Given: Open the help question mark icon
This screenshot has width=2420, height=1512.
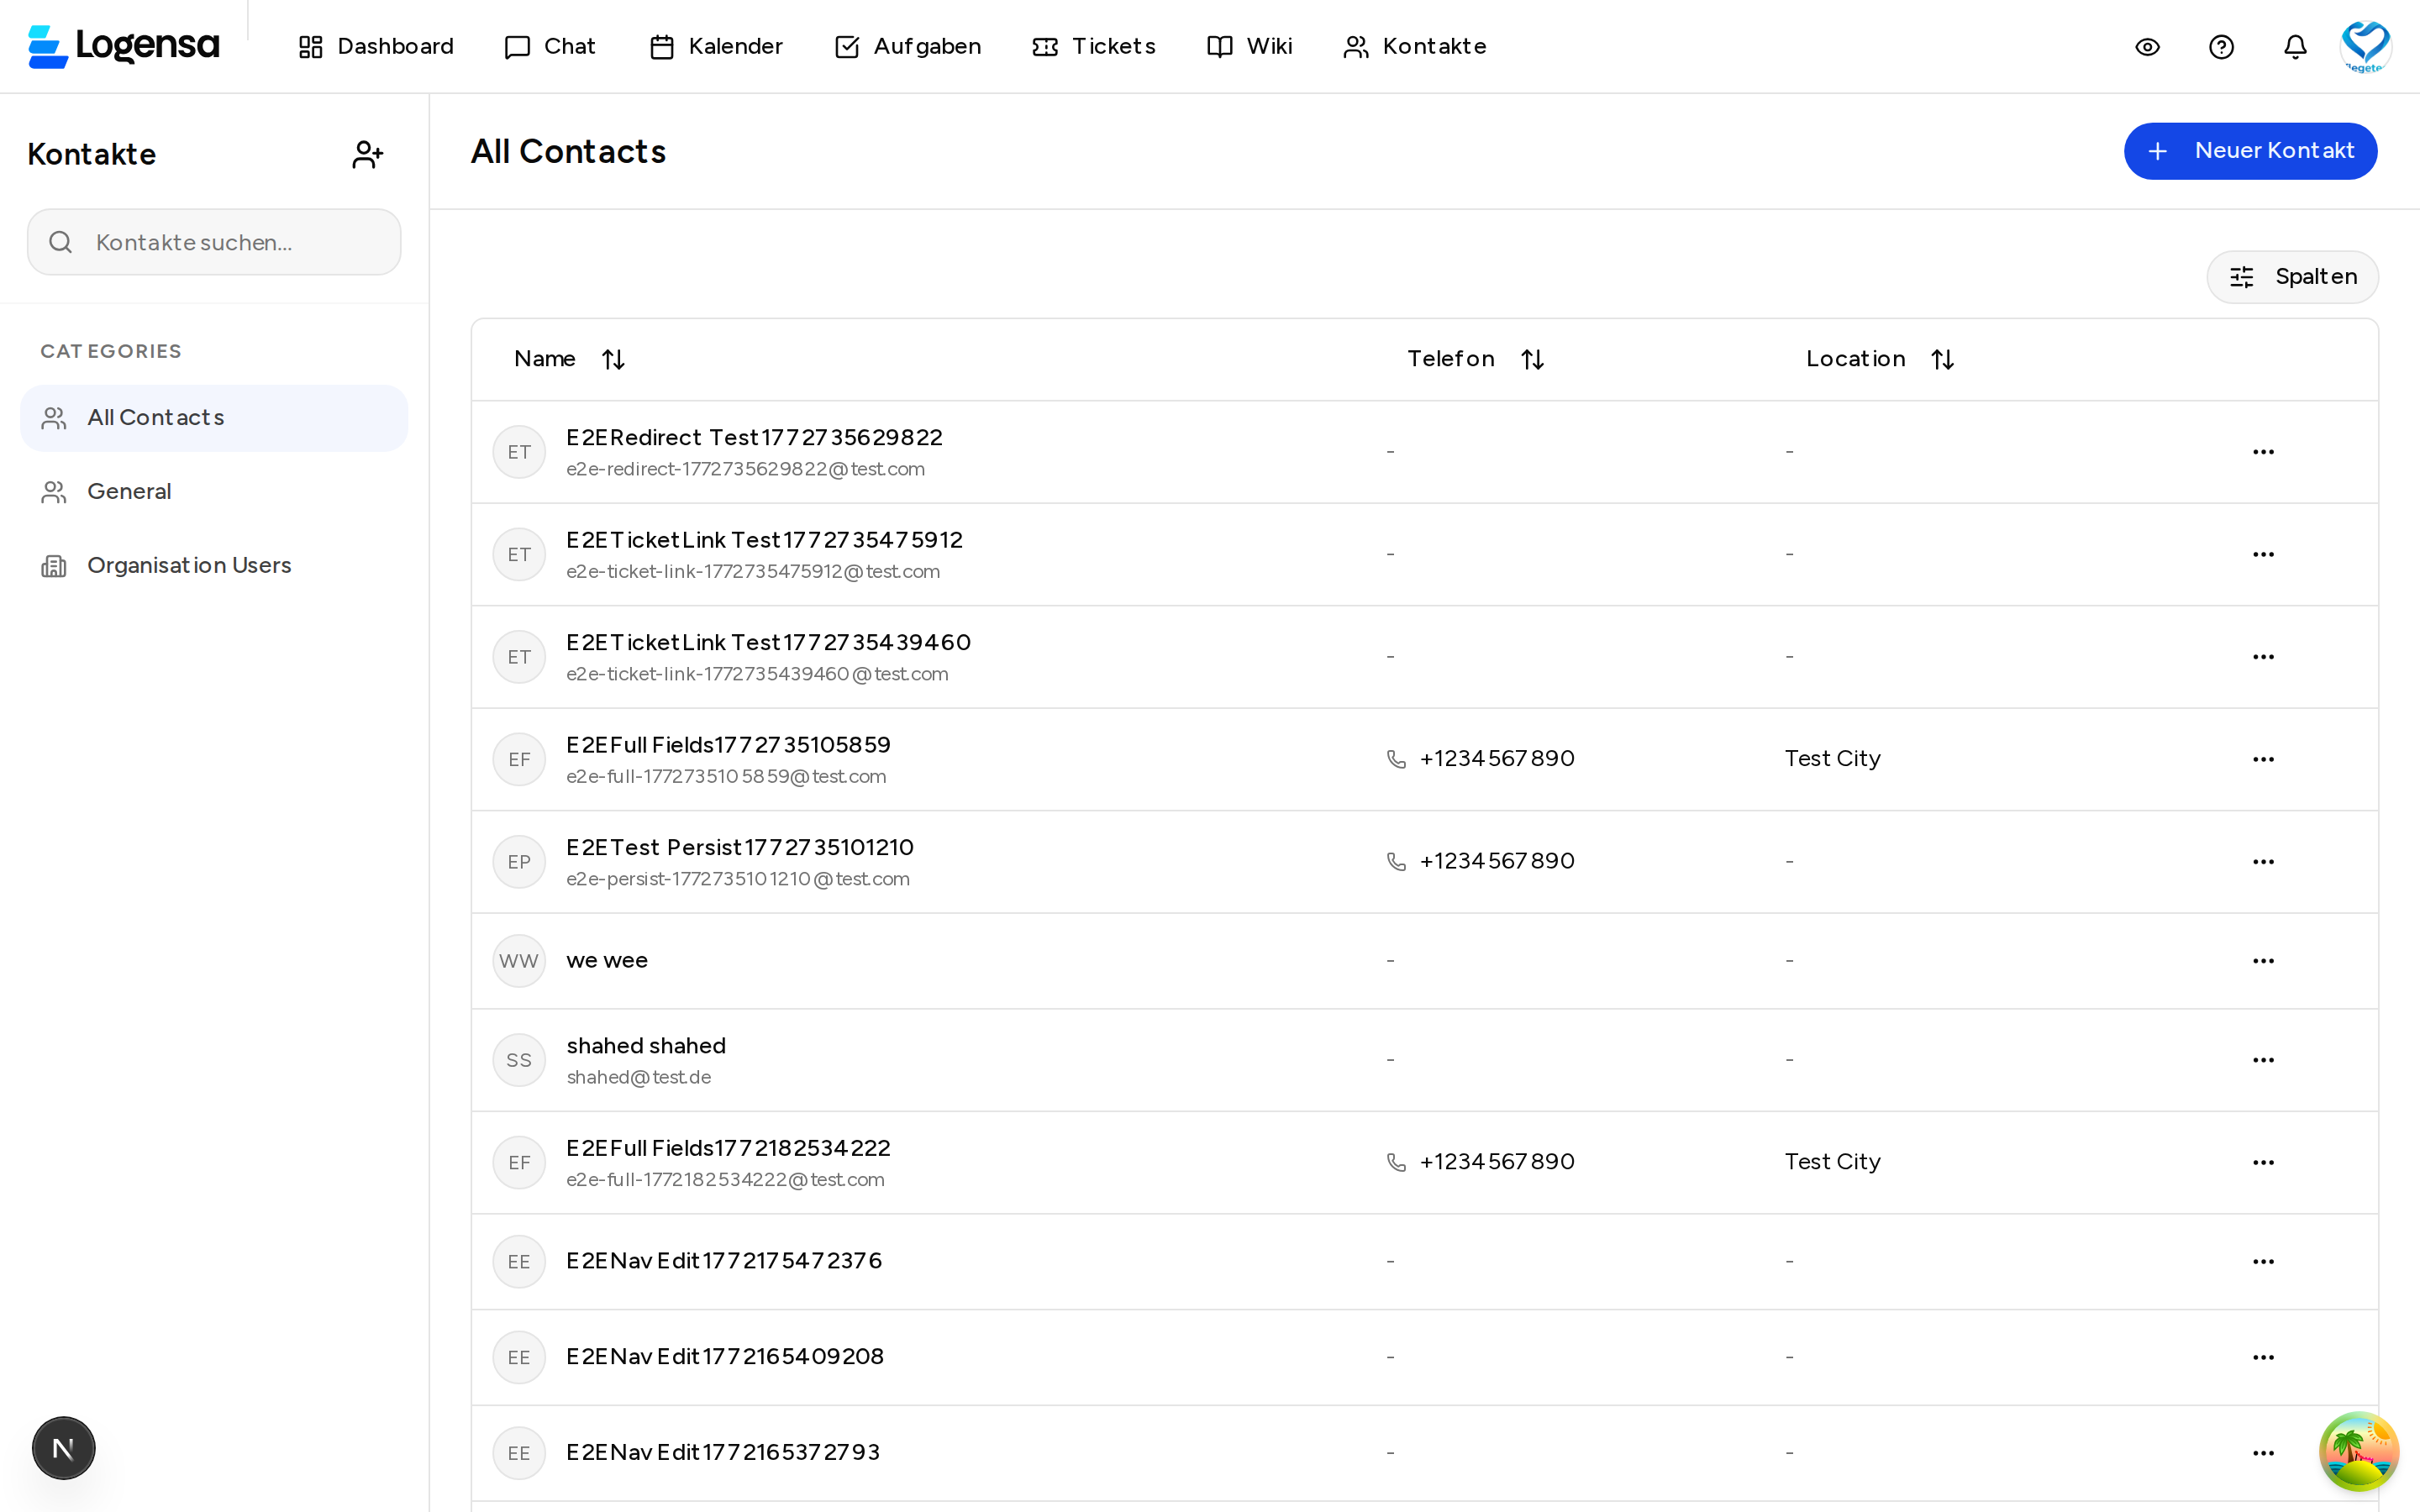Looking at the screenshot, I should click(2221, 47).
